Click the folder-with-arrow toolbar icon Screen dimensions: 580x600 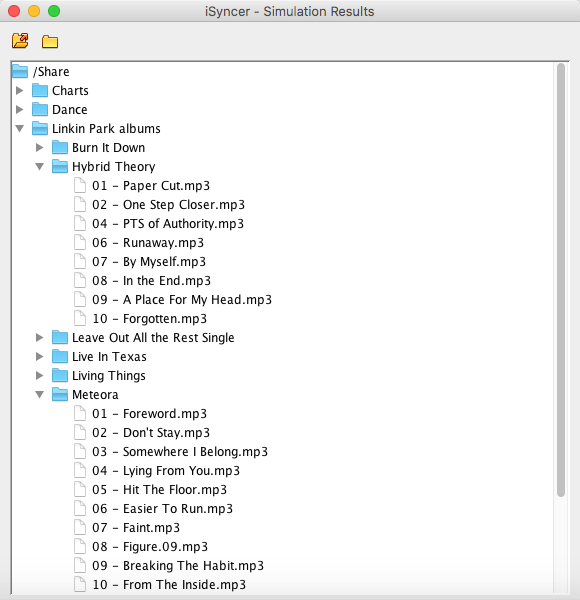[x=20, y=41]
